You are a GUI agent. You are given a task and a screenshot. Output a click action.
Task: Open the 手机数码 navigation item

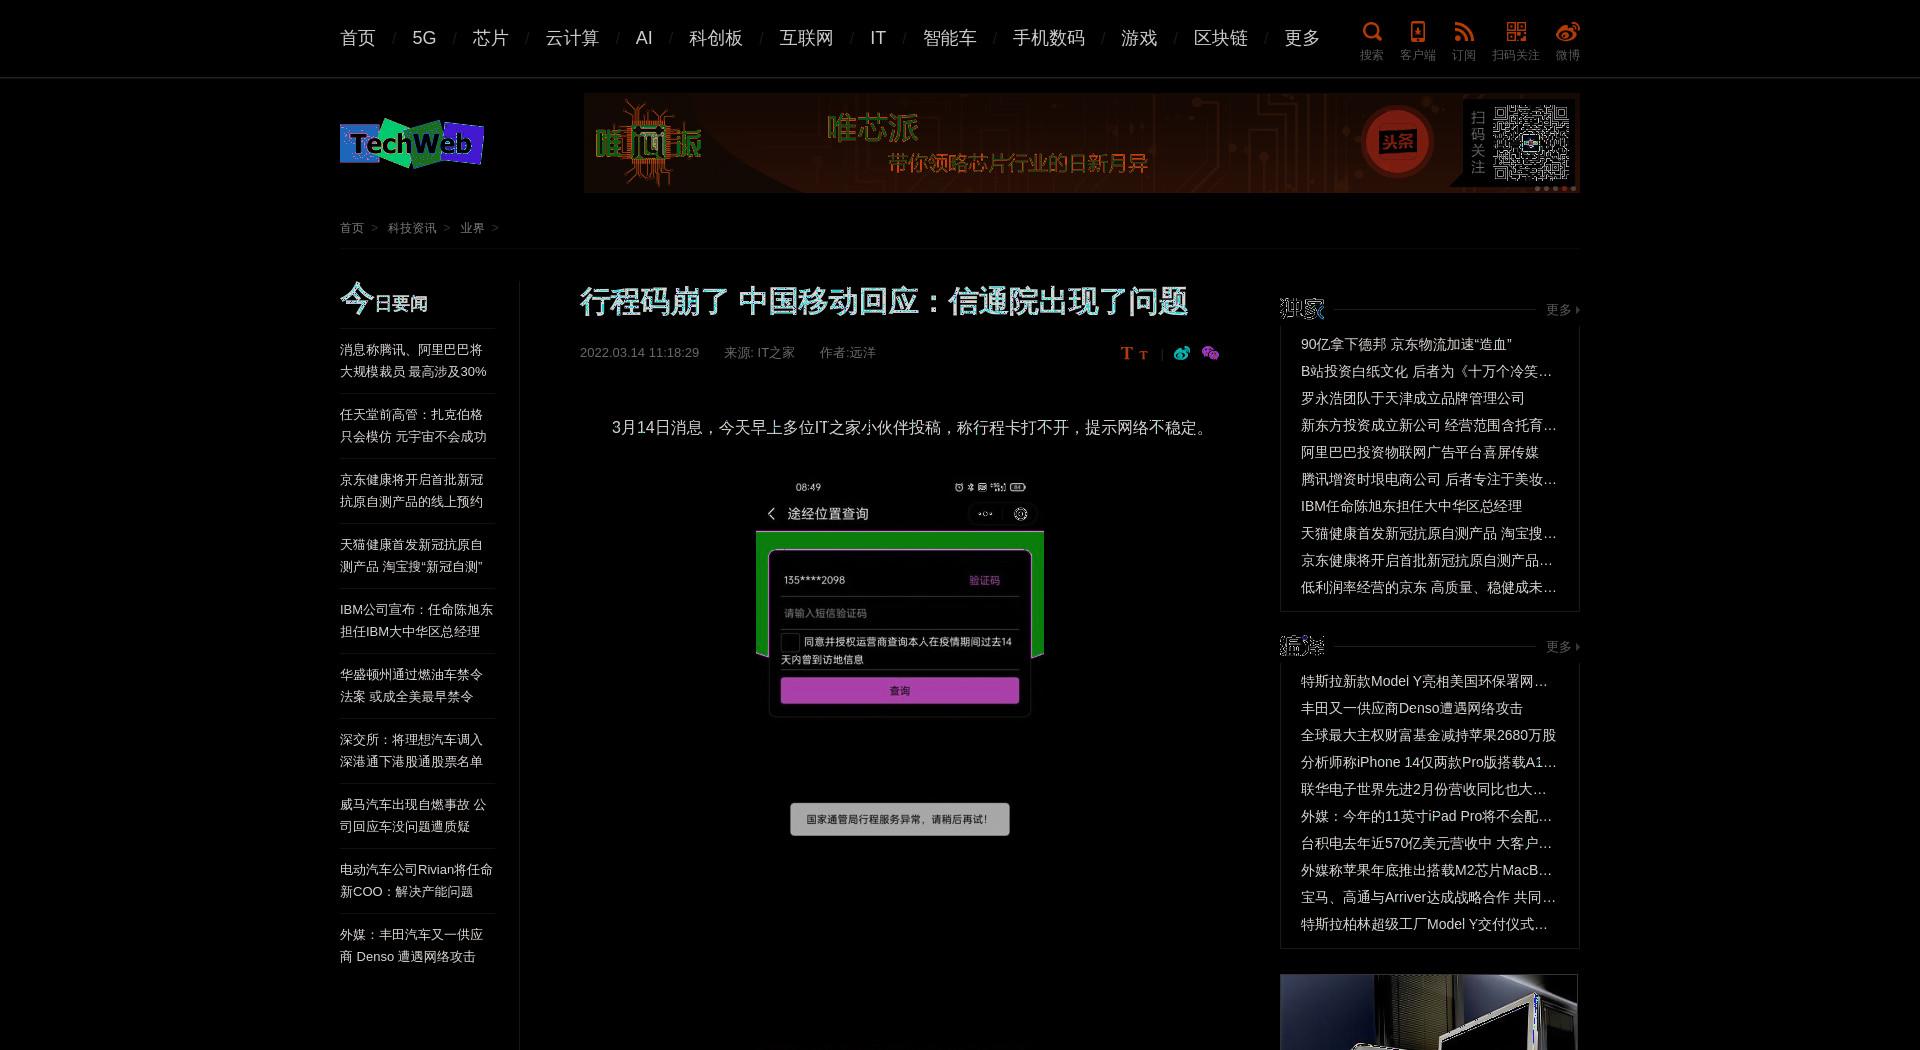click(1048, 38)
